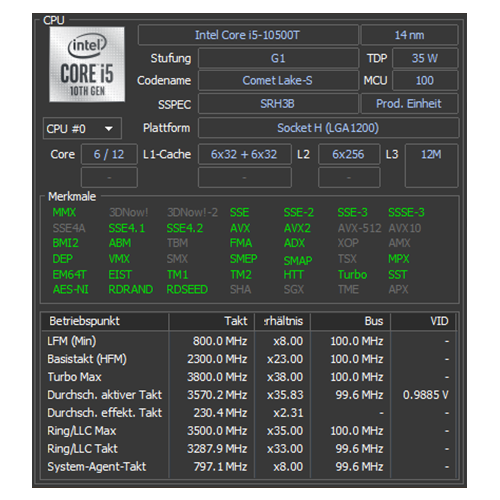
Task: Click the SST feature flag
Action: (398, 275)
